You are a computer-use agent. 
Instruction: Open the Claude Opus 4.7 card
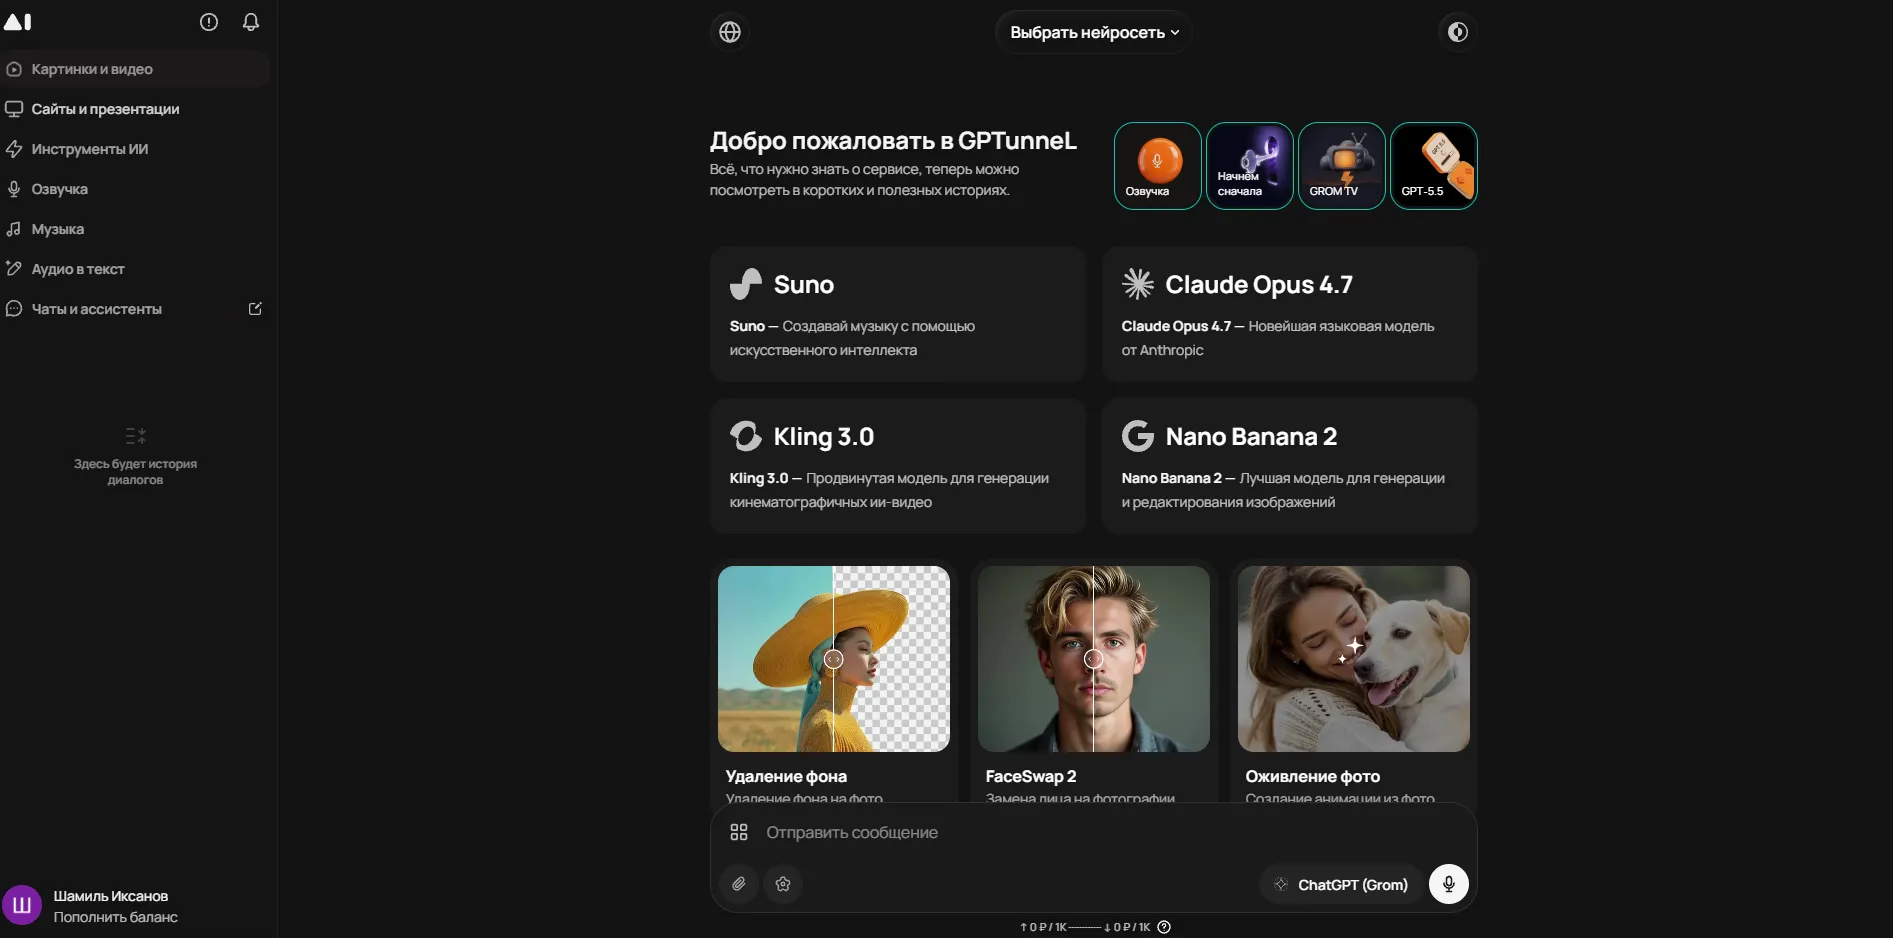coord(1290,314)
